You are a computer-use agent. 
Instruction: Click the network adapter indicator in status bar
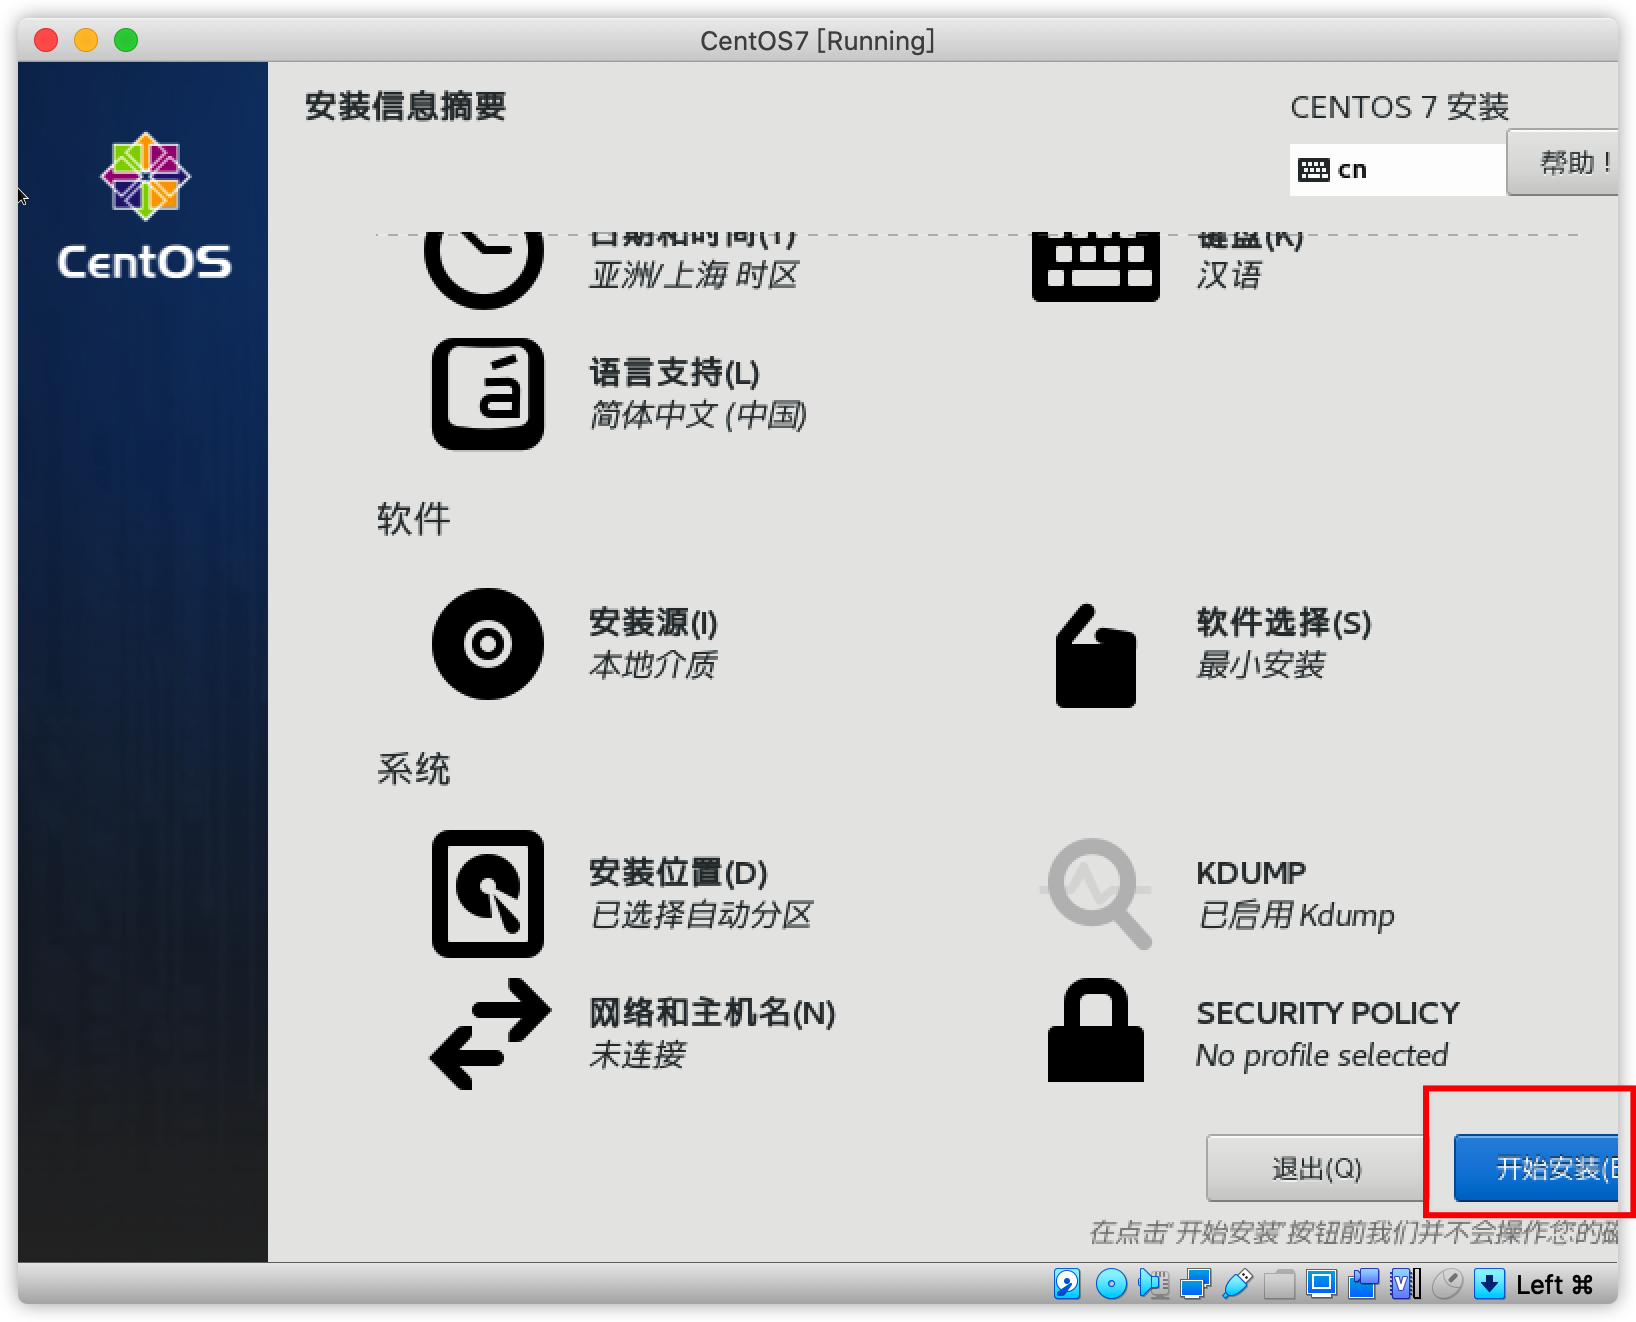click(1195, 1284)
